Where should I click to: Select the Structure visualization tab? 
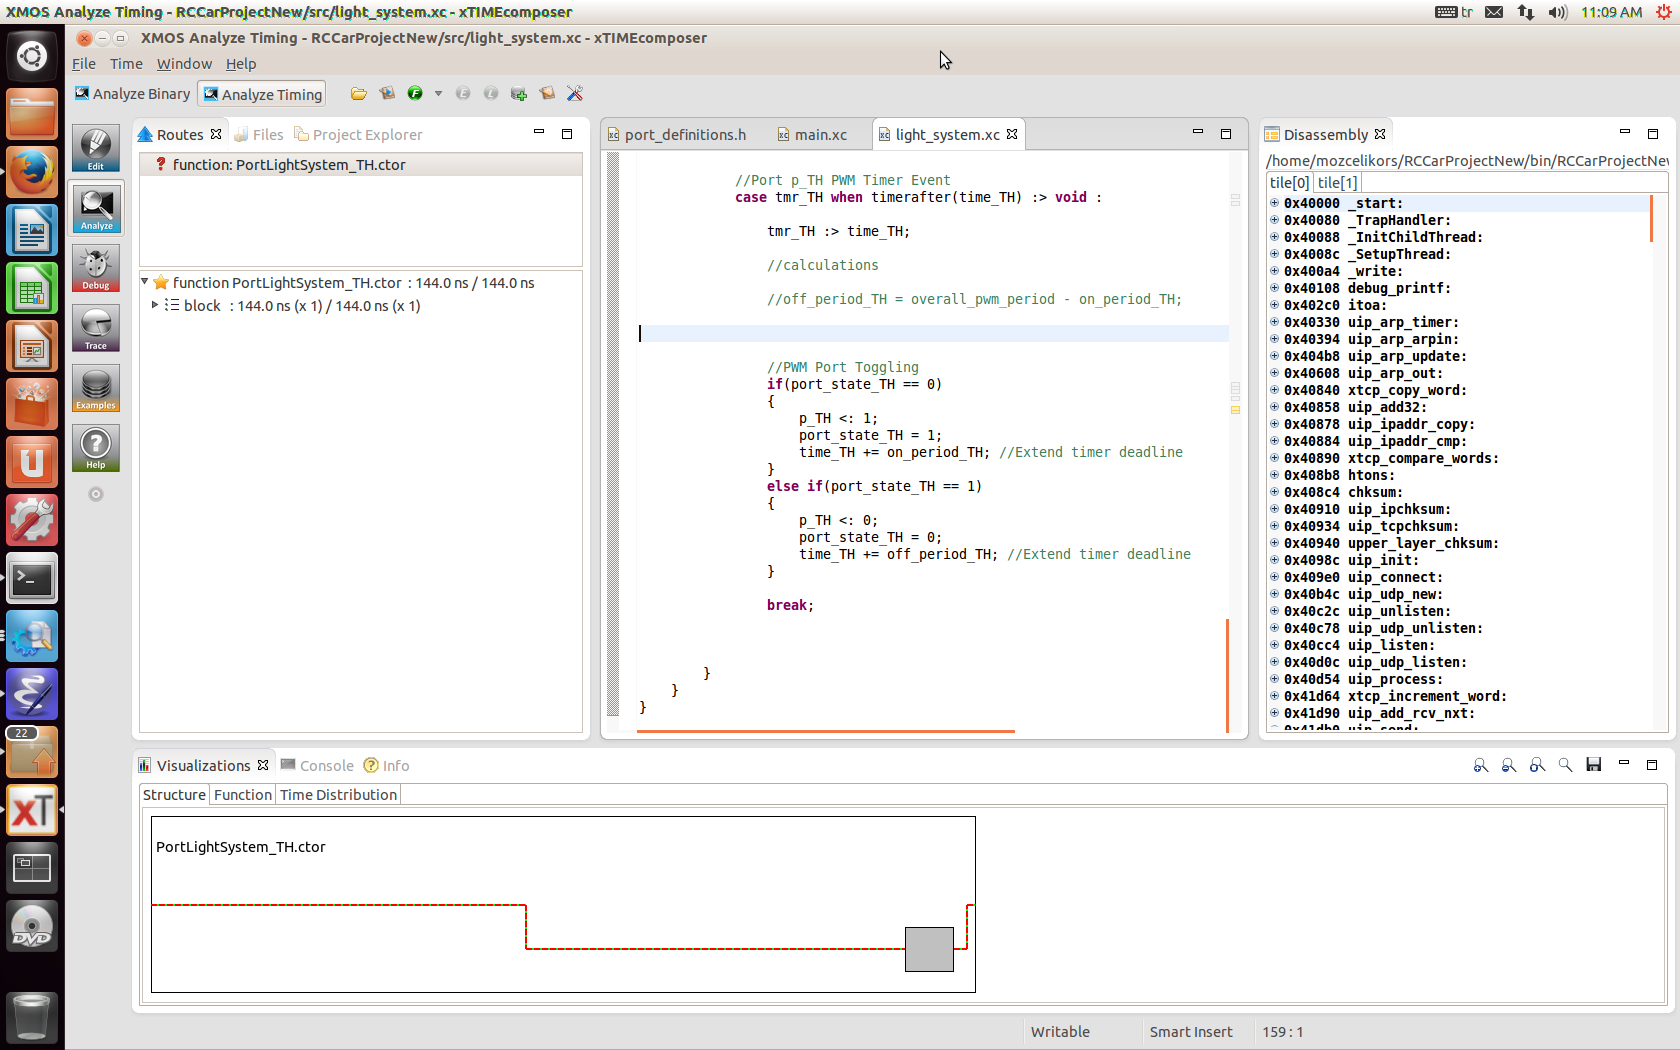(x=174, y=795)
